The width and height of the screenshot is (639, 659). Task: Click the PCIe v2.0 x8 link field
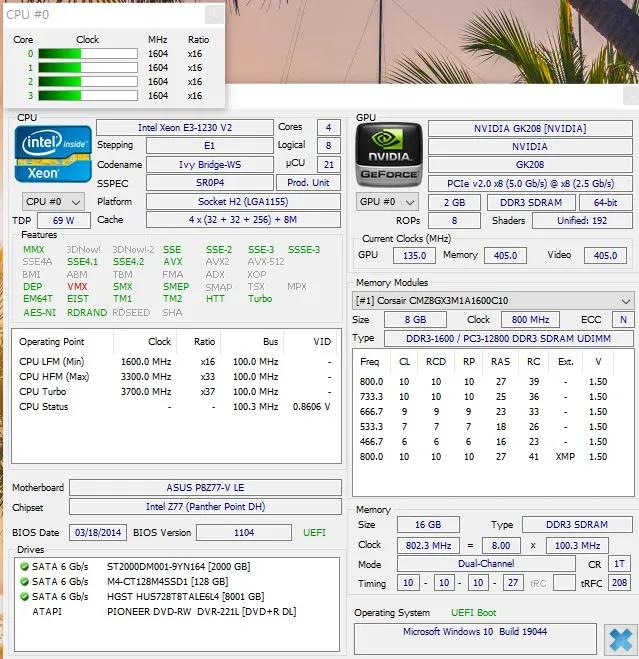(x=530, y=184)
